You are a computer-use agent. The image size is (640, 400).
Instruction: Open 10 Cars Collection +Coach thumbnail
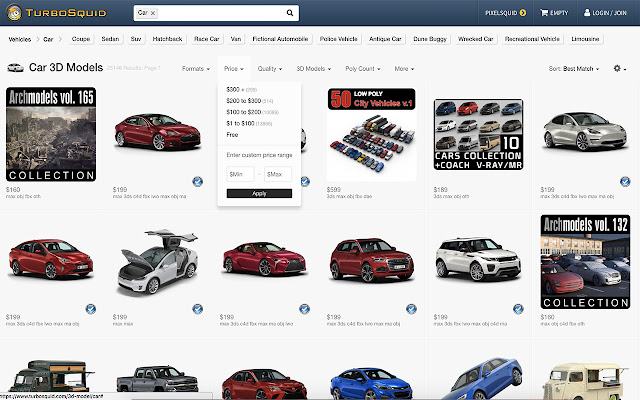(x=478, y=134)
